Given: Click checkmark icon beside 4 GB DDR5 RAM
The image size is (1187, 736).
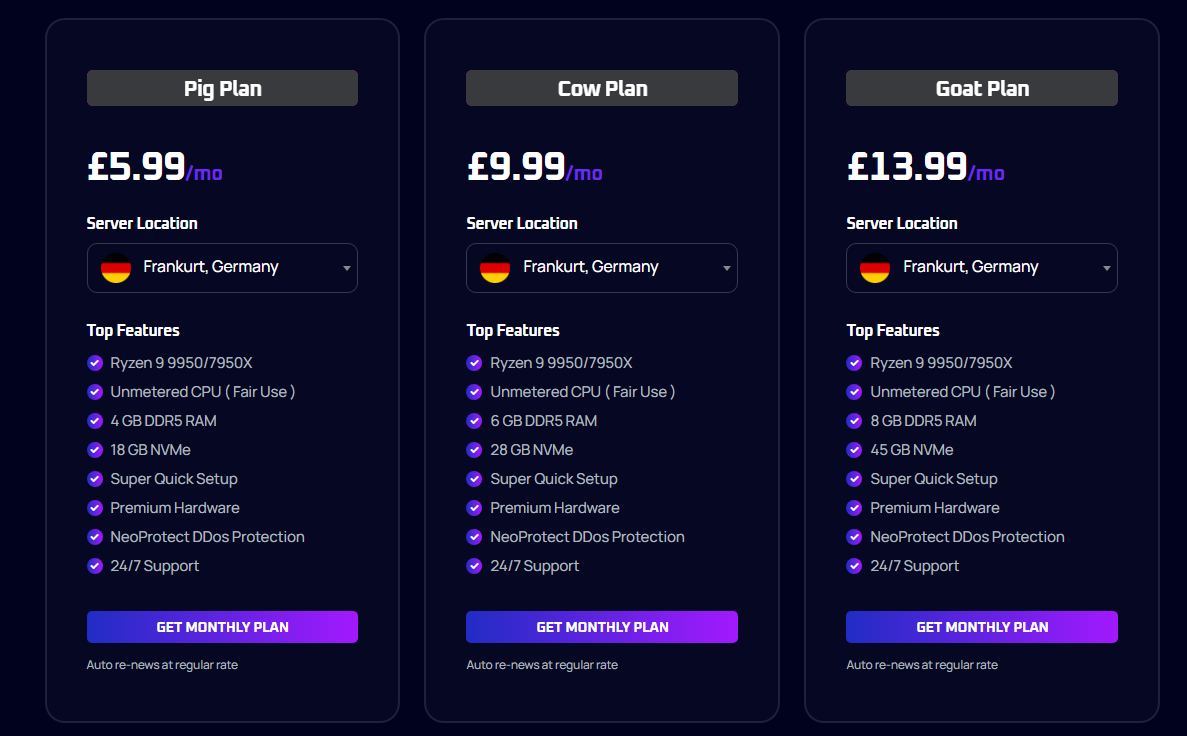Looking at the screenshot, I should [x=95, y=421].
